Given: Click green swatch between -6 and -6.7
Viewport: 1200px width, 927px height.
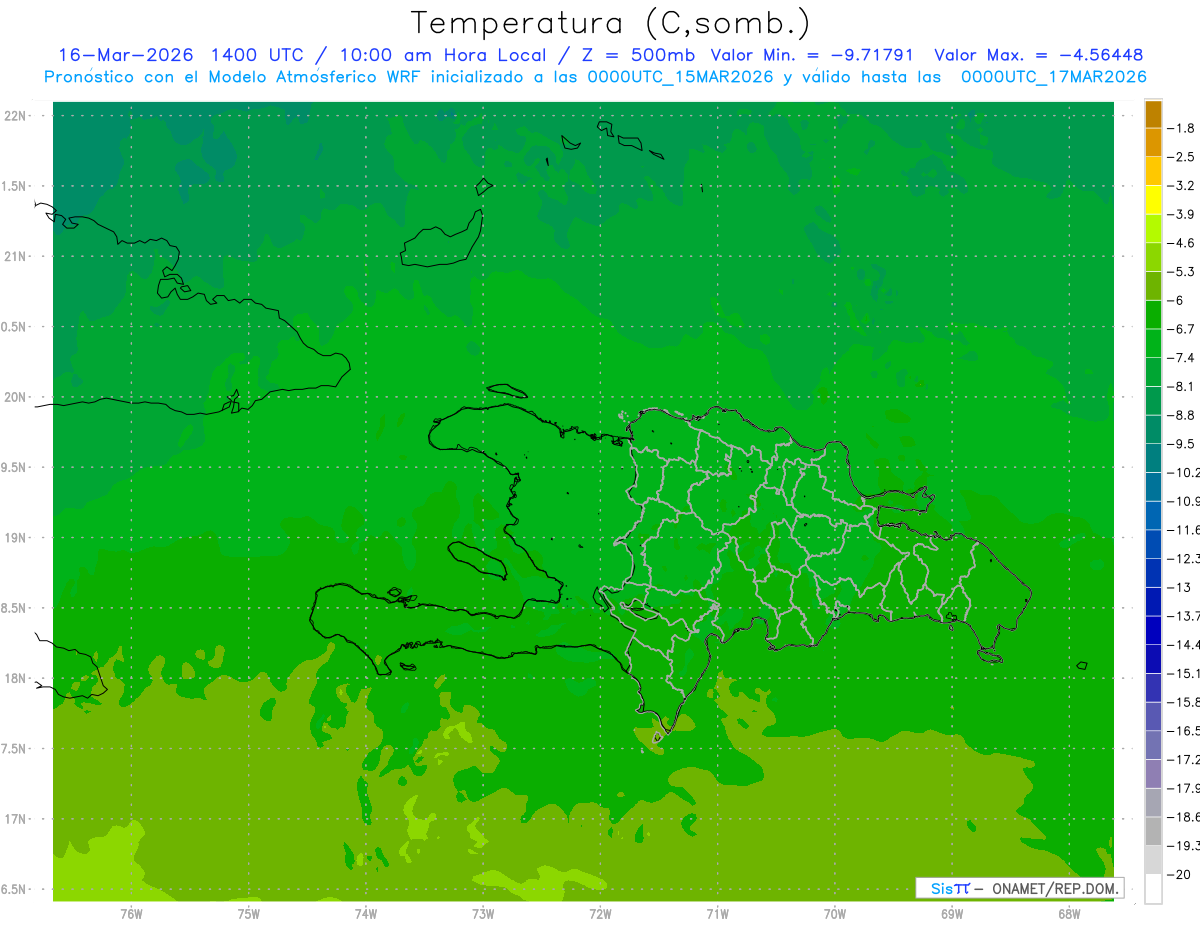Looking at the screenshot, I should click(x=1153, y=315).
